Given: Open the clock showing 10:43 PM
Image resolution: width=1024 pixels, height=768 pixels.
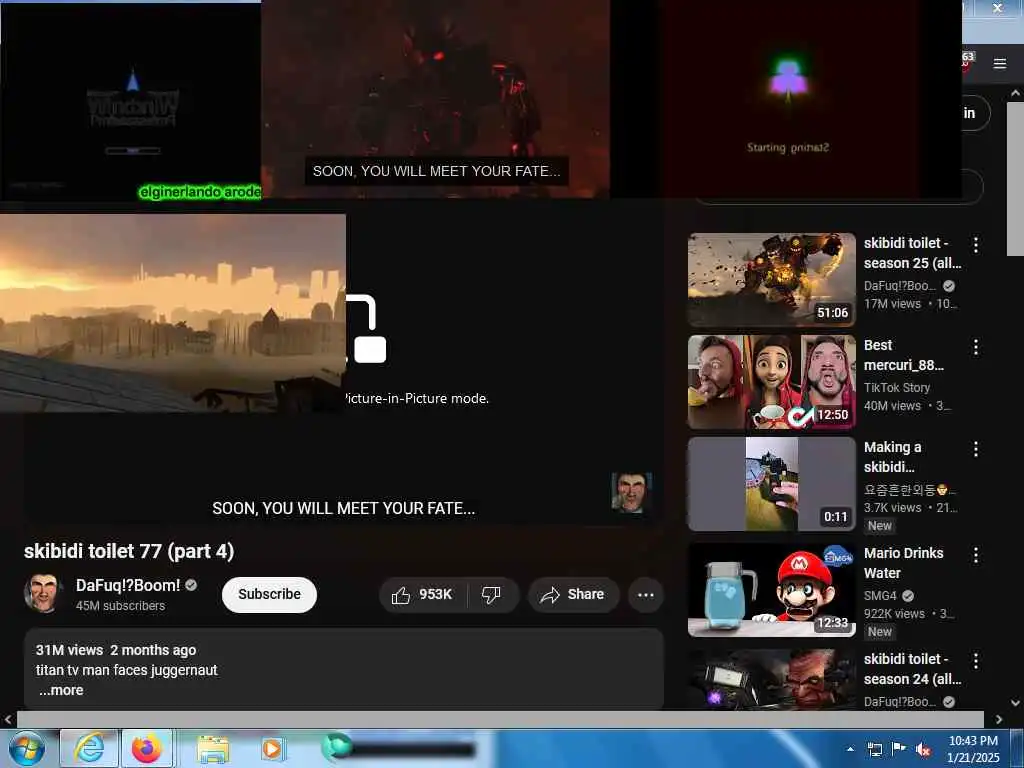Looking at the screenshot, I should click(973, 749).
